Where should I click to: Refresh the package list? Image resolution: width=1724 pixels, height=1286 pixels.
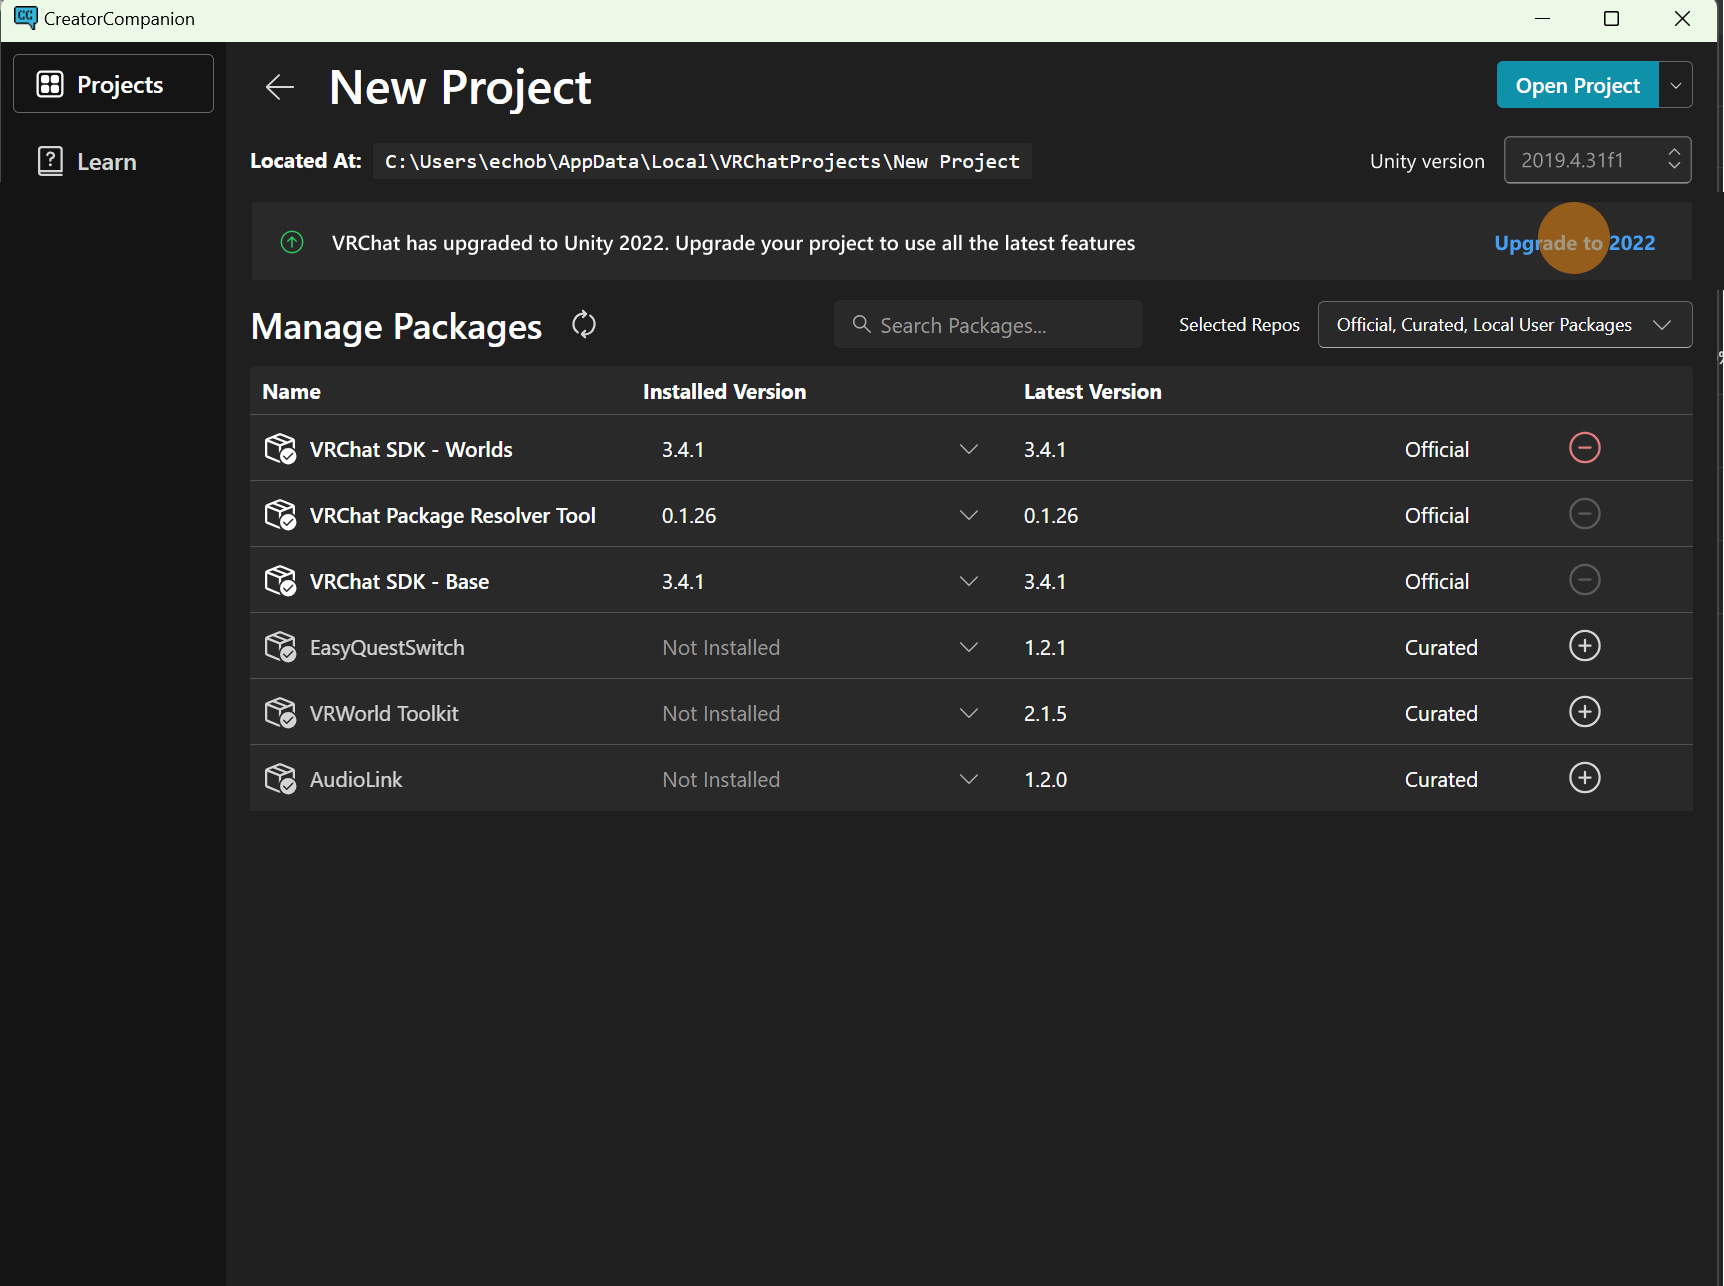pos(583,324)
